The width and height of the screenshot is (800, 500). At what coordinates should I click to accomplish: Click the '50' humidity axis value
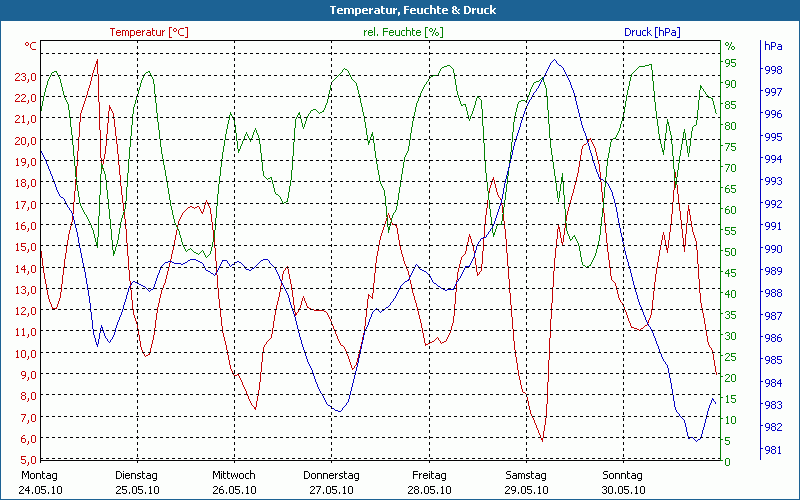(731, 252)
